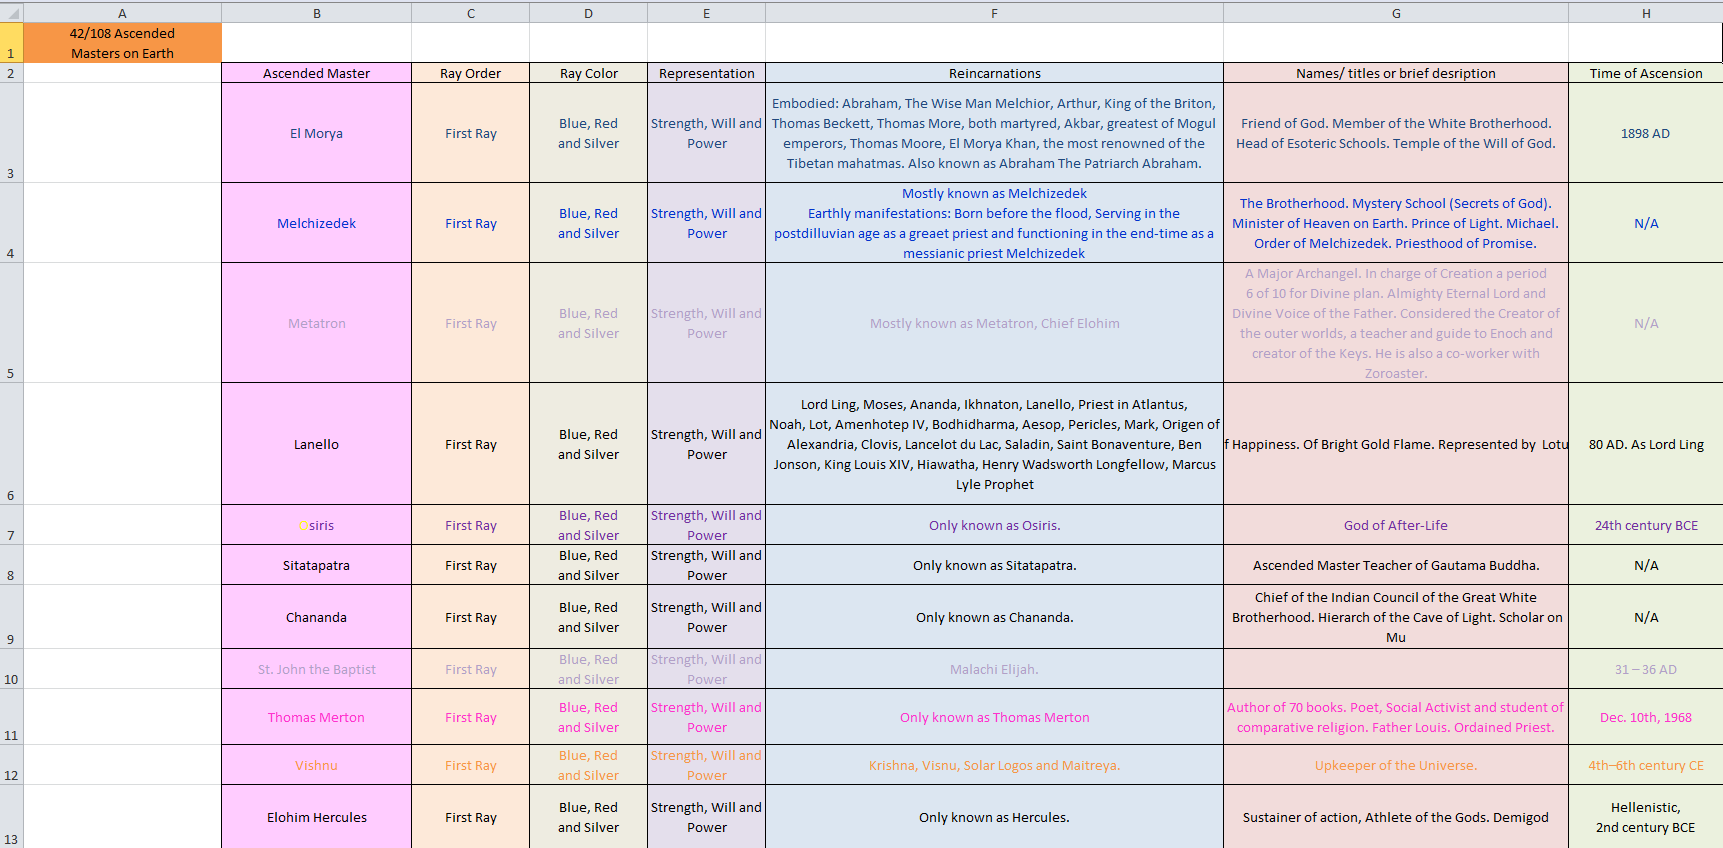This screenshot has width=1723, height=848.
Task: Select row 6 header
Action: tap(11, 444)
